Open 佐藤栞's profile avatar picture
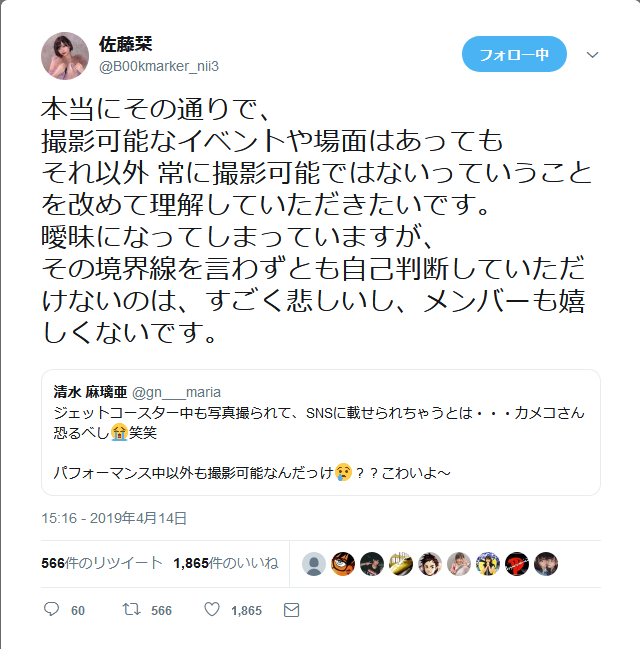640x649 pixels. click(x=65, y=56)
